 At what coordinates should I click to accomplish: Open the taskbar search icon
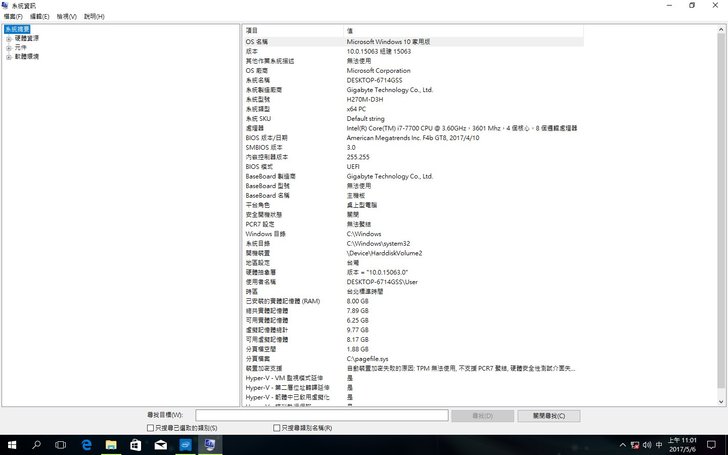tap(36, 445)
